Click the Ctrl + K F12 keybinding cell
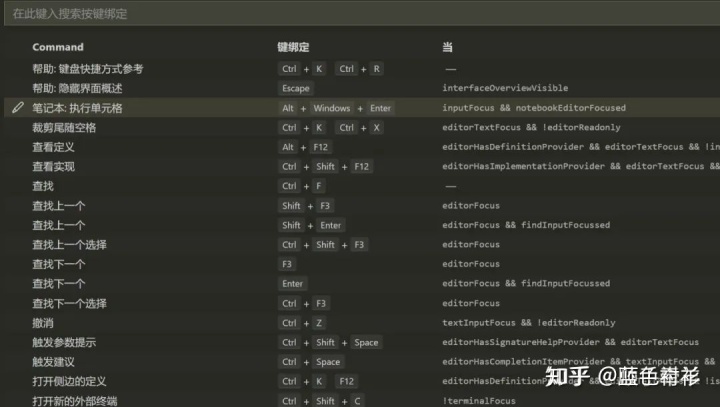The image size is (720, 407). coord(318,381)
